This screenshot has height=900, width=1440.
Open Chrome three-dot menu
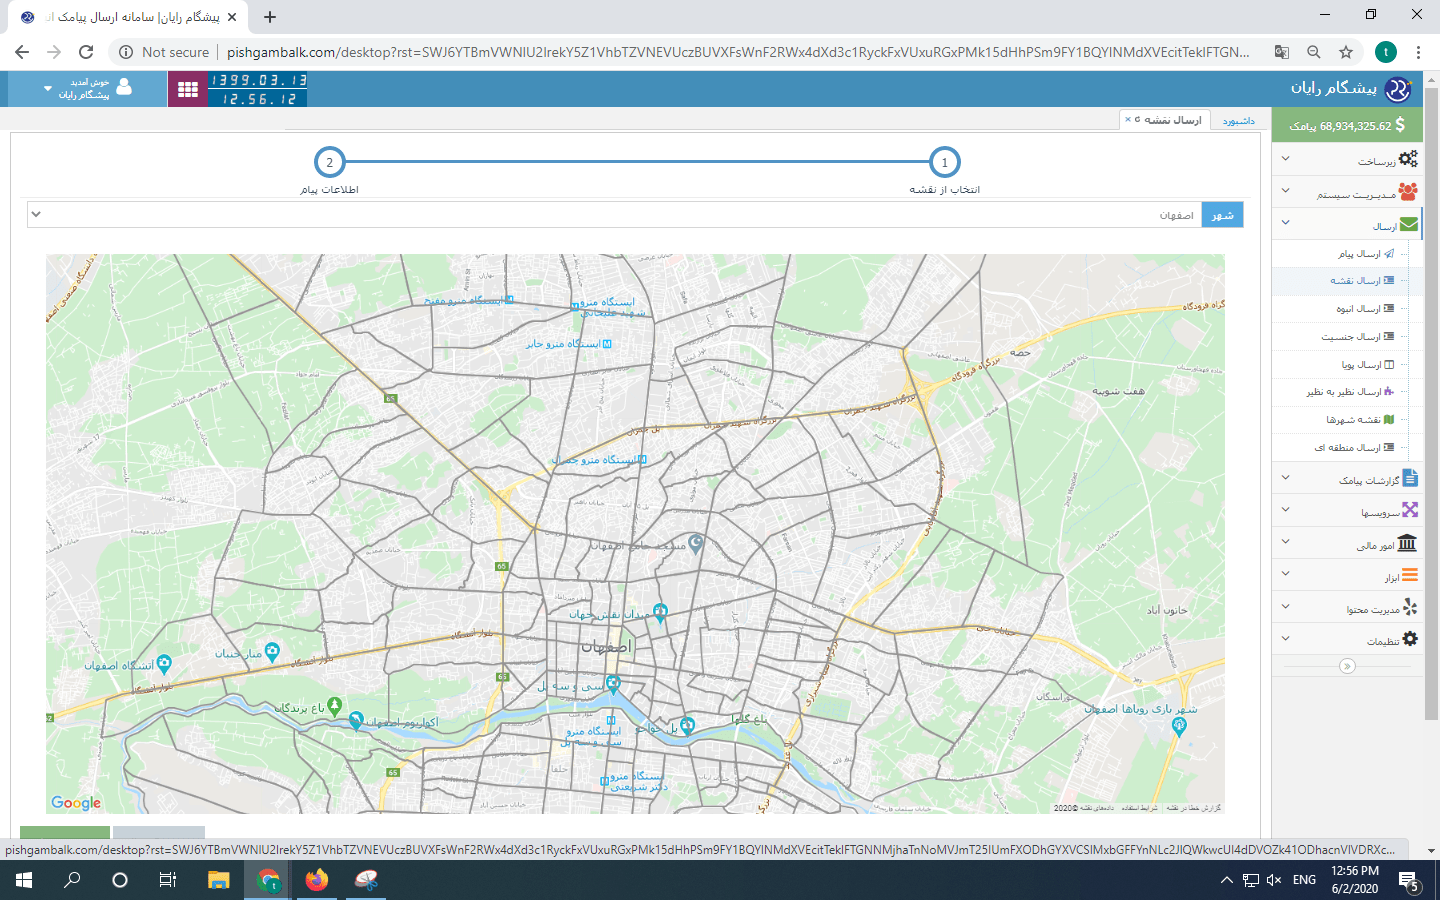(x=1418, y=52)
